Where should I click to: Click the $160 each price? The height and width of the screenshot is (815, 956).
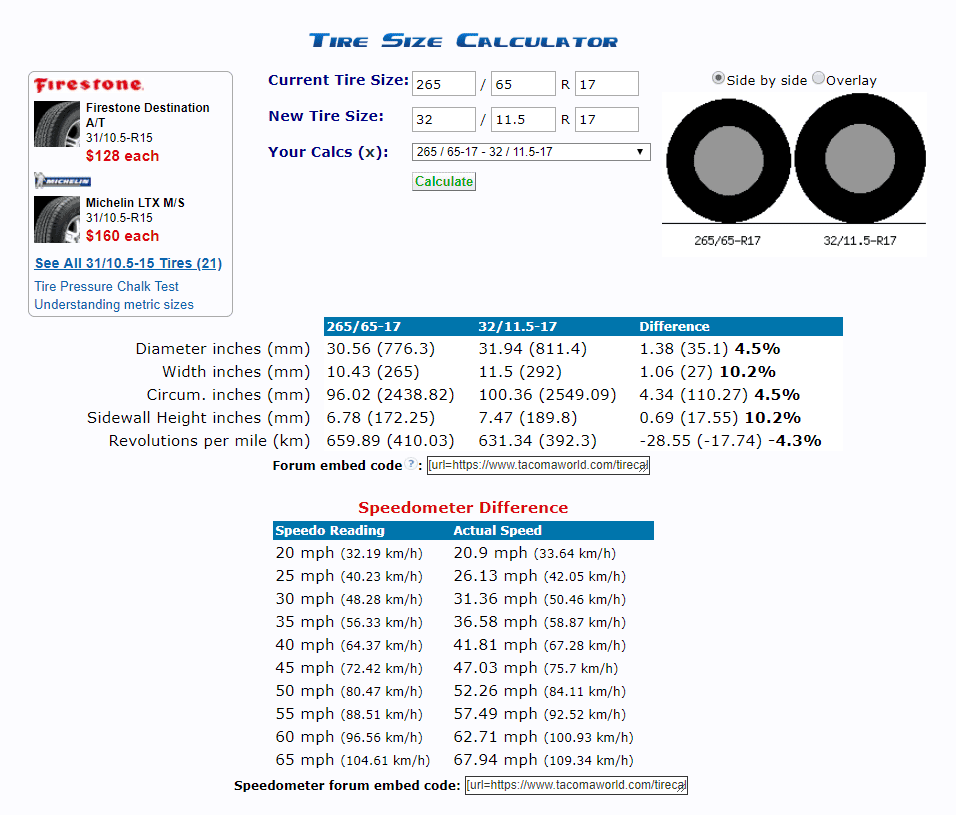[x=123, y=236]
